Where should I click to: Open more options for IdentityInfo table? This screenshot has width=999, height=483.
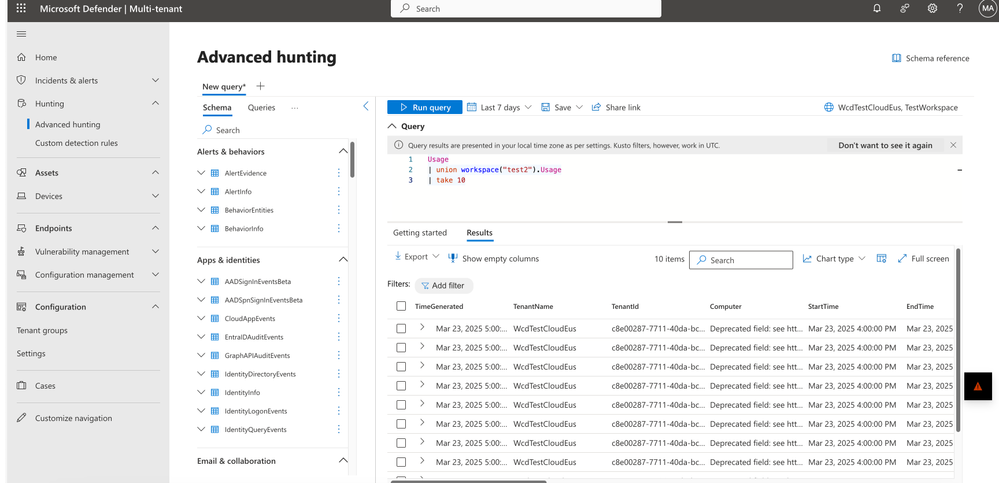pyautogui.click(x=338, y=392)
